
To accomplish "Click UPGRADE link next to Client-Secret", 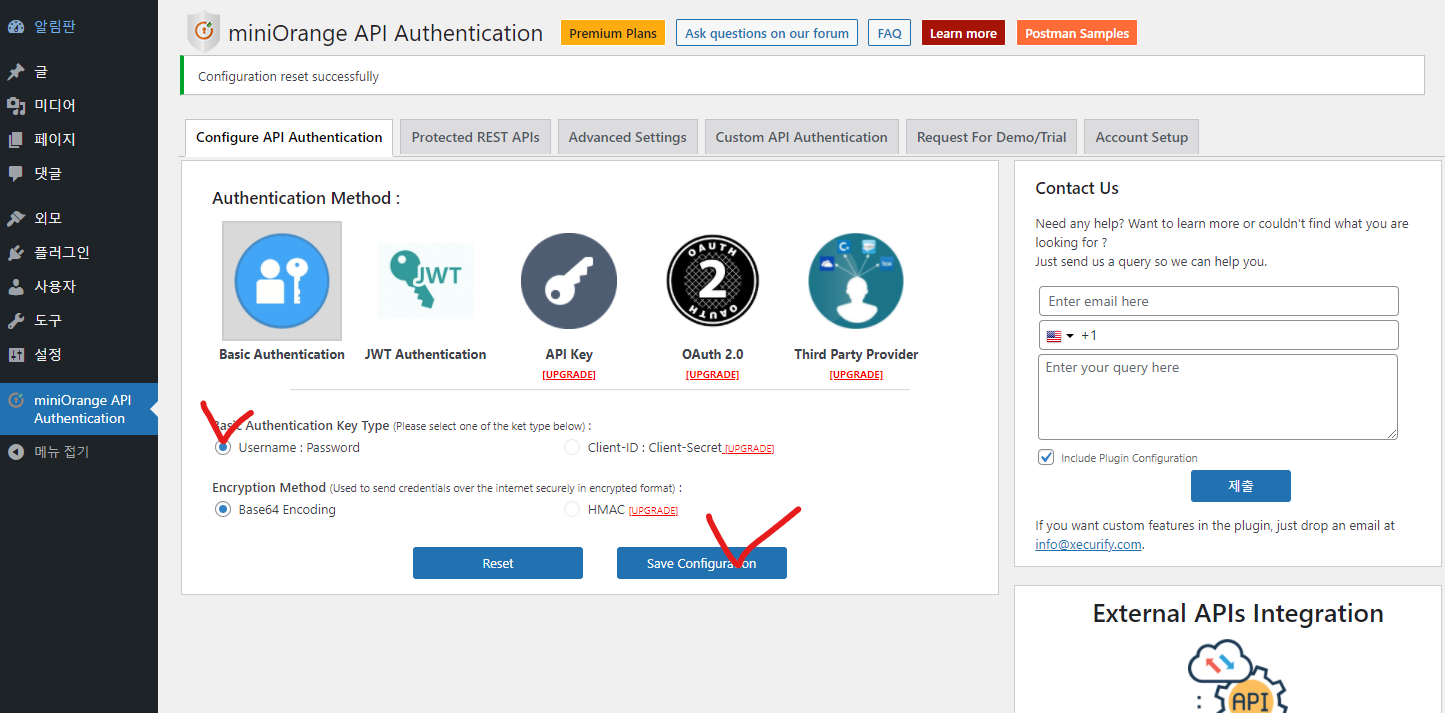I will click(x=749, y=449).
